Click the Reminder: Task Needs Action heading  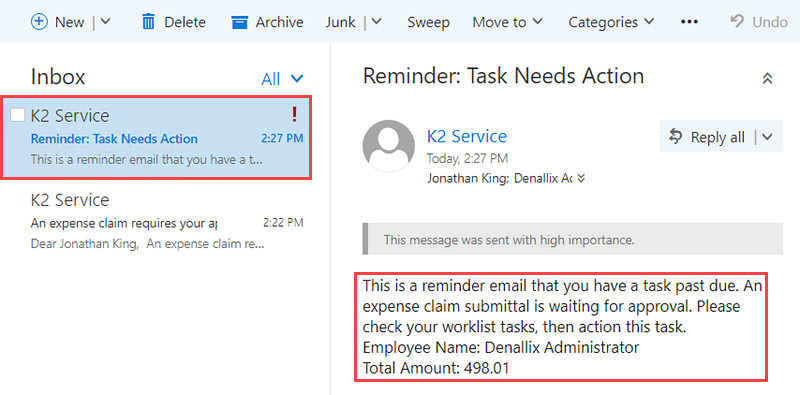tap(503, 76)
